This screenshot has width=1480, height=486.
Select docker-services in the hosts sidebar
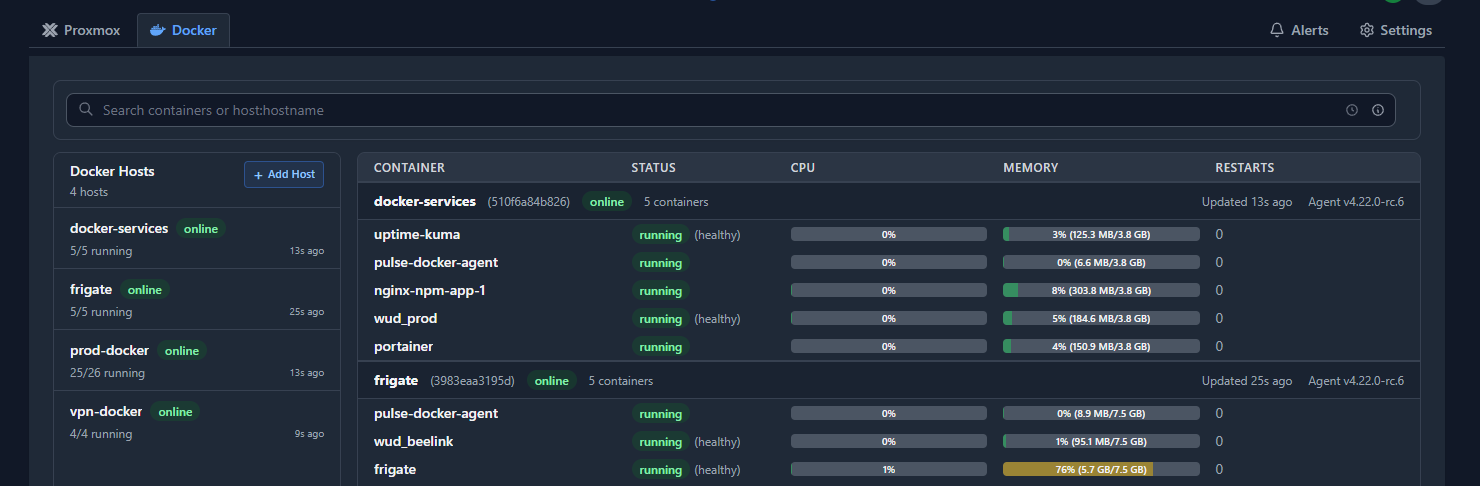(197, 238)
